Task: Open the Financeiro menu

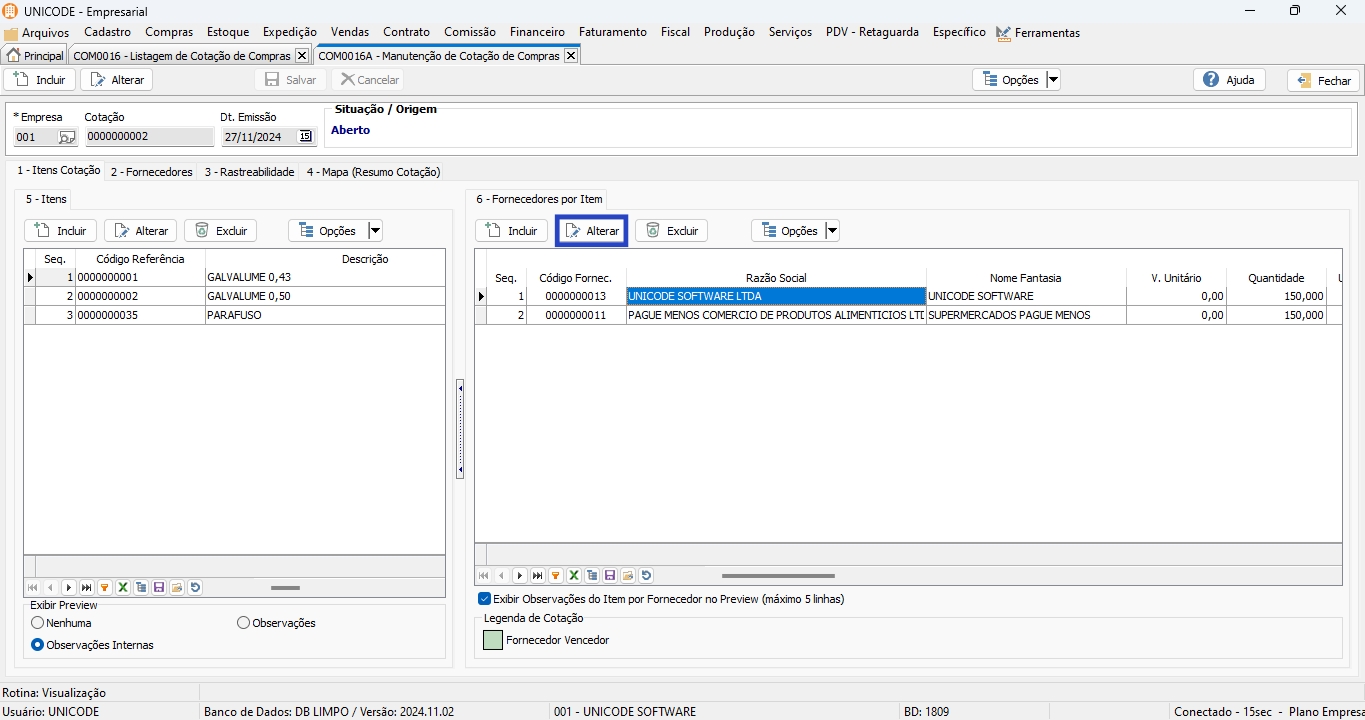Action: click(x=537, y=32)
